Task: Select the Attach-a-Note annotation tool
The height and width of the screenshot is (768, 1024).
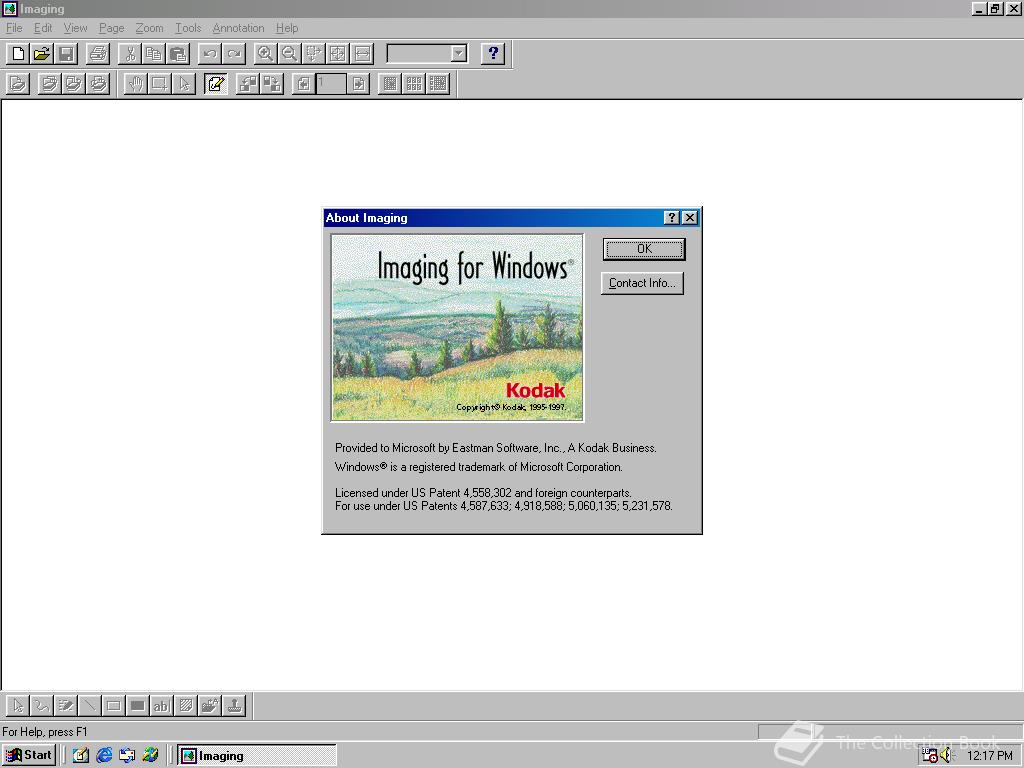Action: pyautogui.click(x=185, y=705)
